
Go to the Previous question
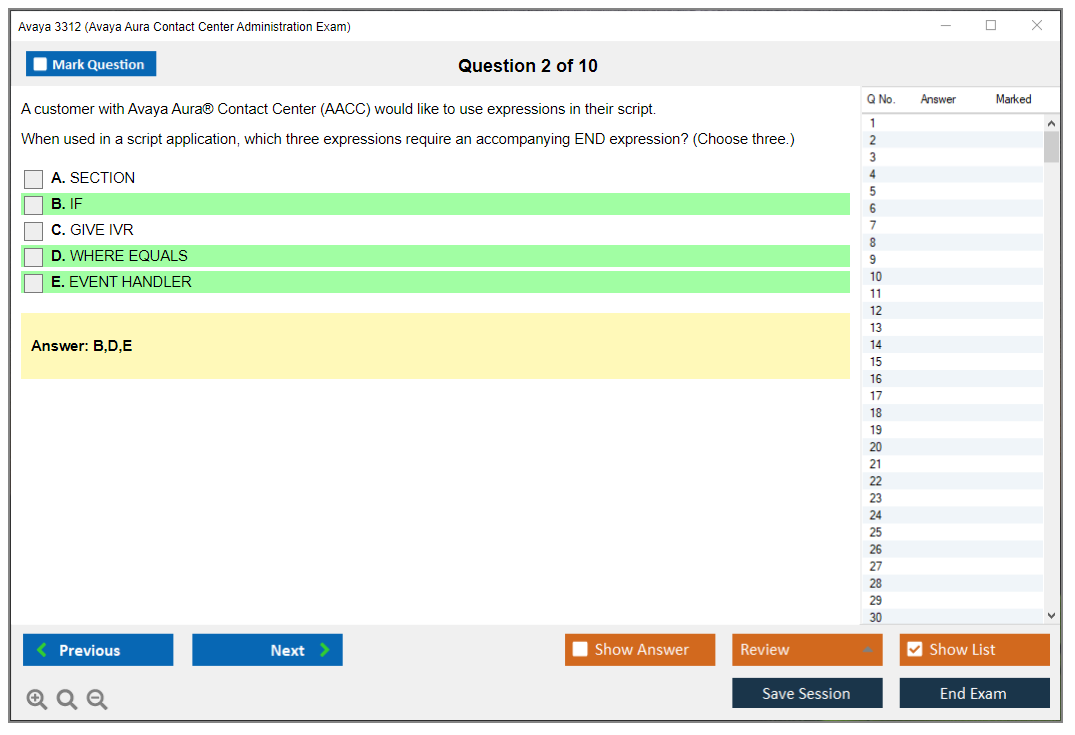click(x=98, y=650)
